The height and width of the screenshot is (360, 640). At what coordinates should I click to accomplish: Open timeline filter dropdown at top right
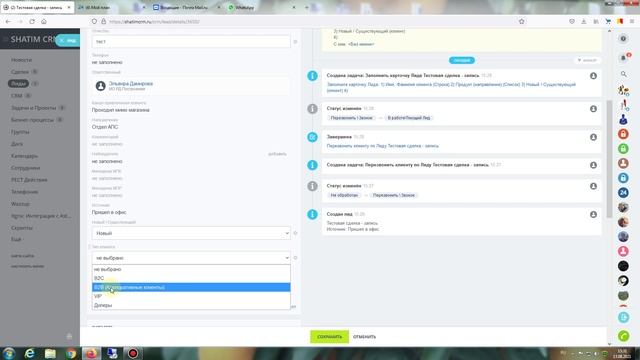click(x=587, y=60)
